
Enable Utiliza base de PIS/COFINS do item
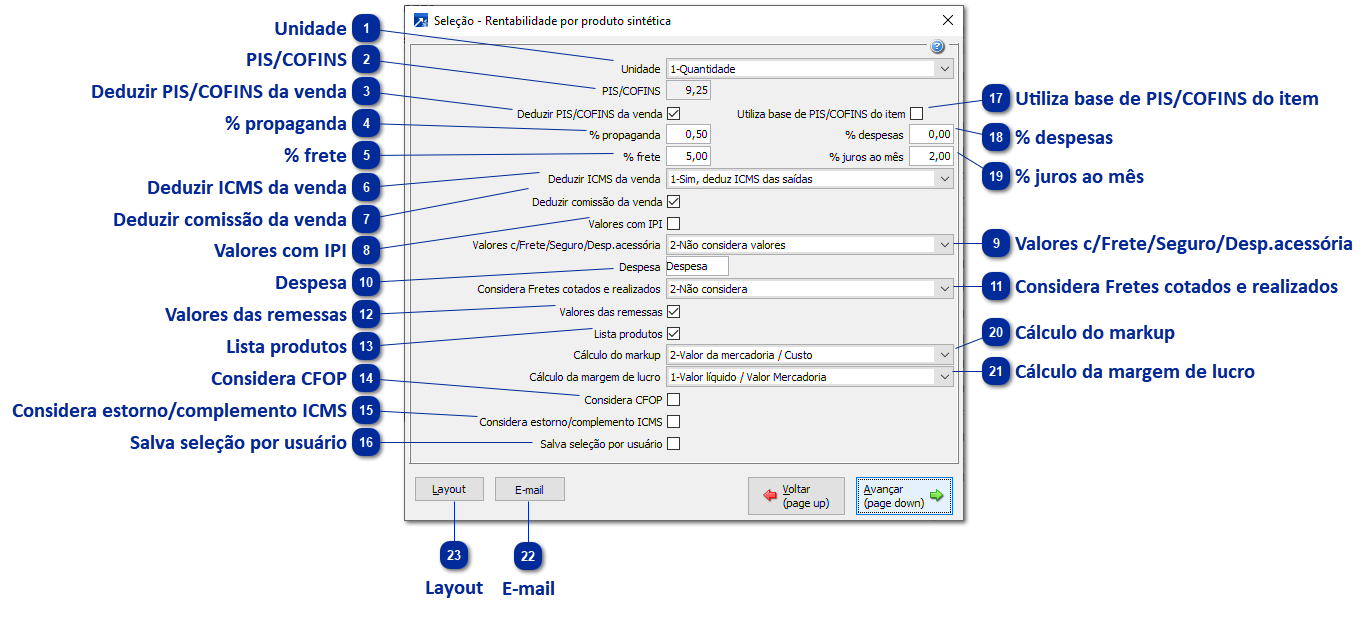[x=916, y=113]
